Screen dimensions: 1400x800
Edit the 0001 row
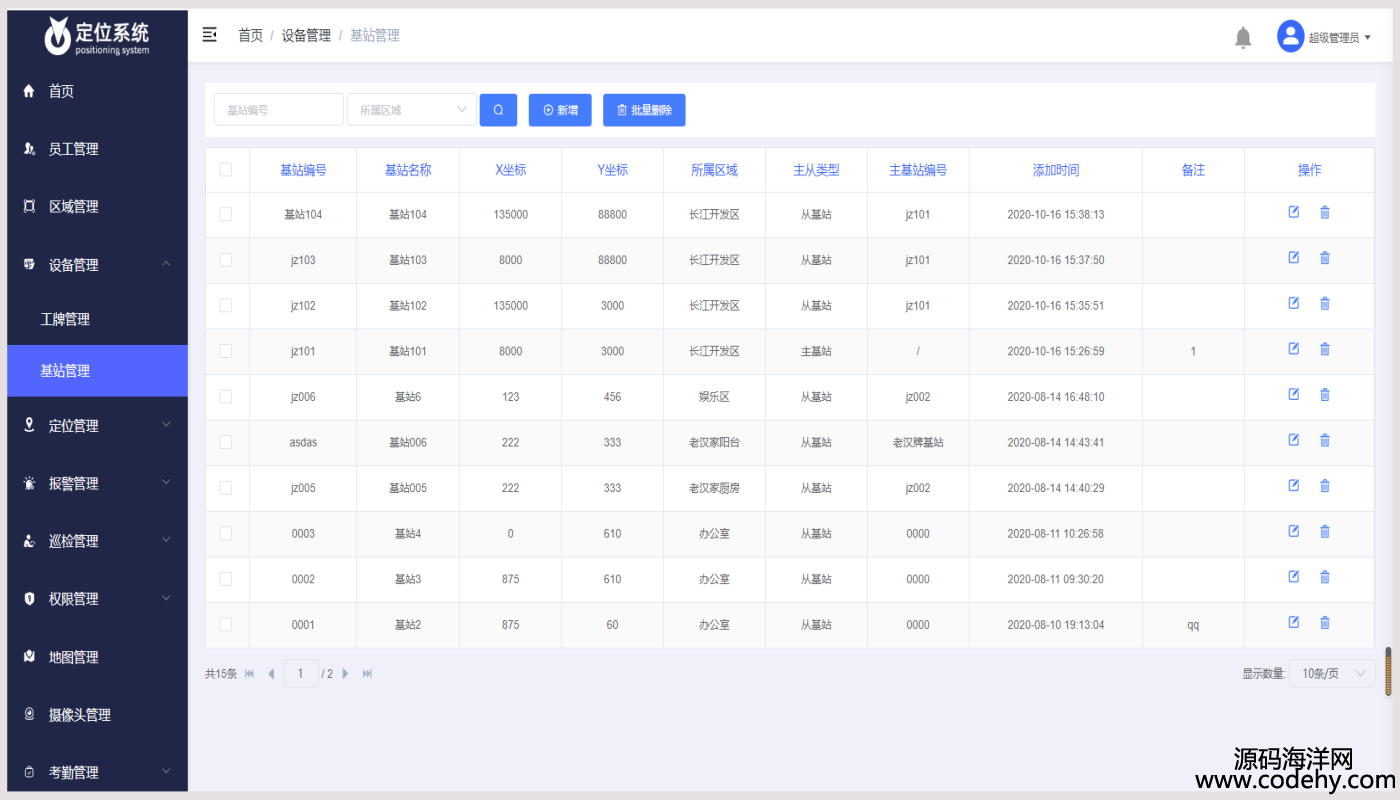(x=1293, y=622)
